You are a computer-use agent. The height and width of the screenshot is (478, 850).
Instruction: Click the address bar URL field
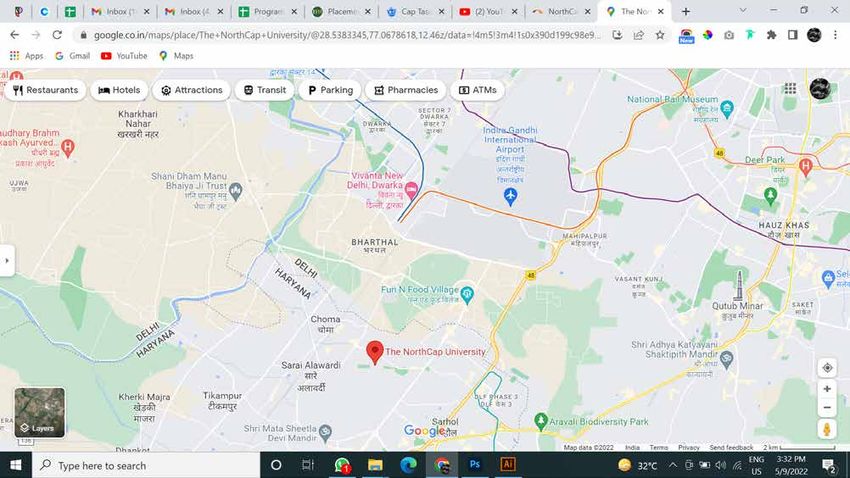pos(347,35)
